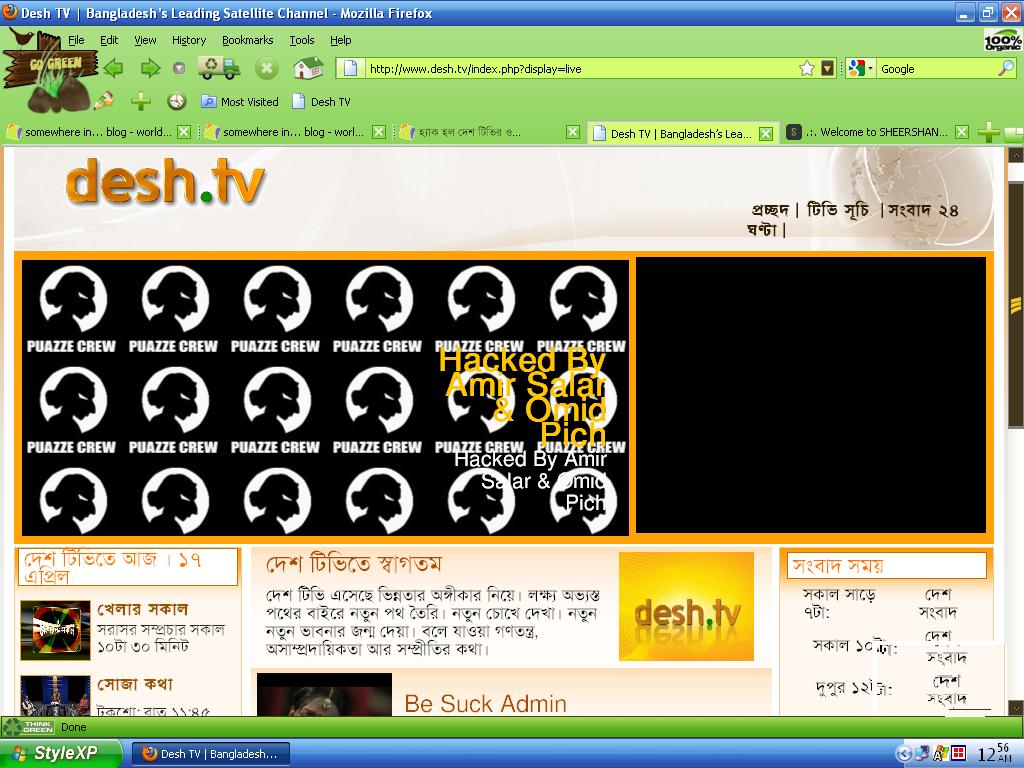1024x768 pixels.
Task: Click the taskbar clock
Action: (x=995, y=753)
